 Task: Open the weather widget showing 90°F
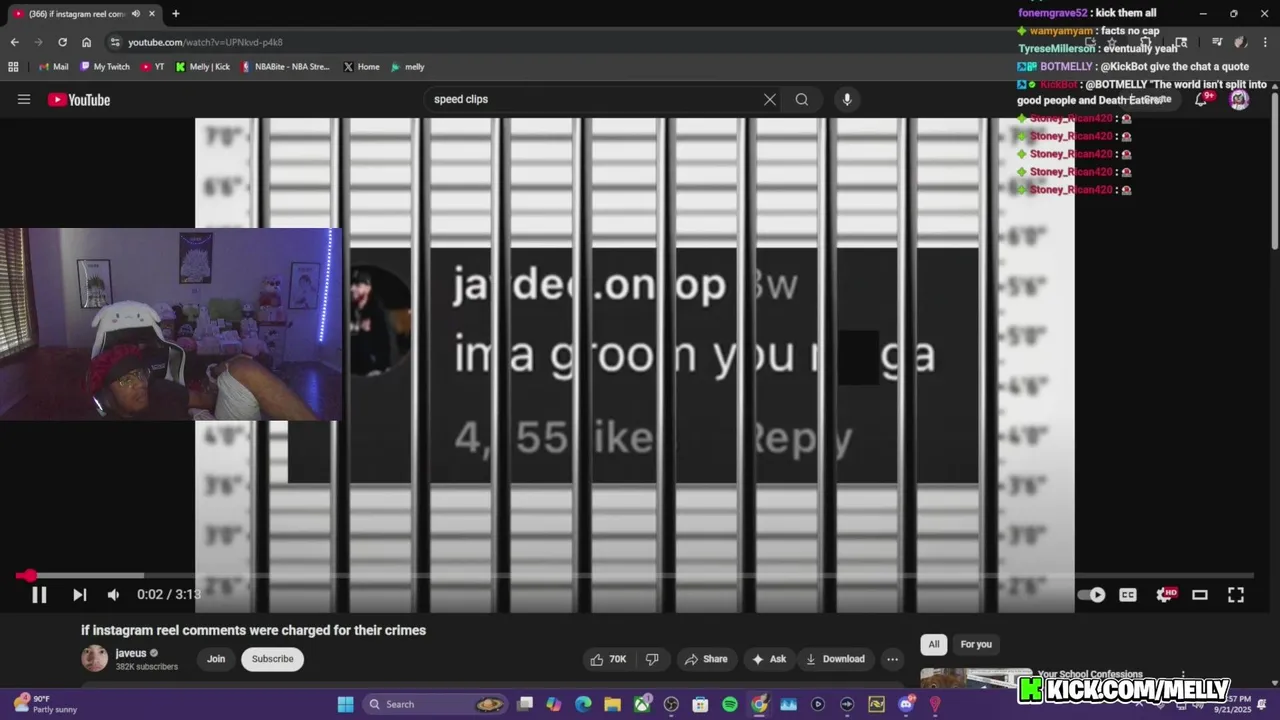45,704
